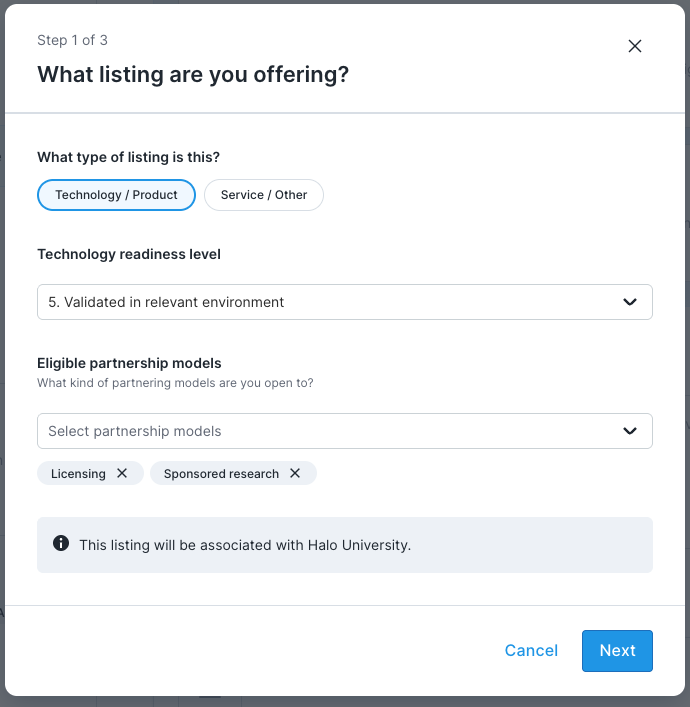690x707 pixels.
Task: Focus the 'Select partnership models' field
Action: [320, 431]
